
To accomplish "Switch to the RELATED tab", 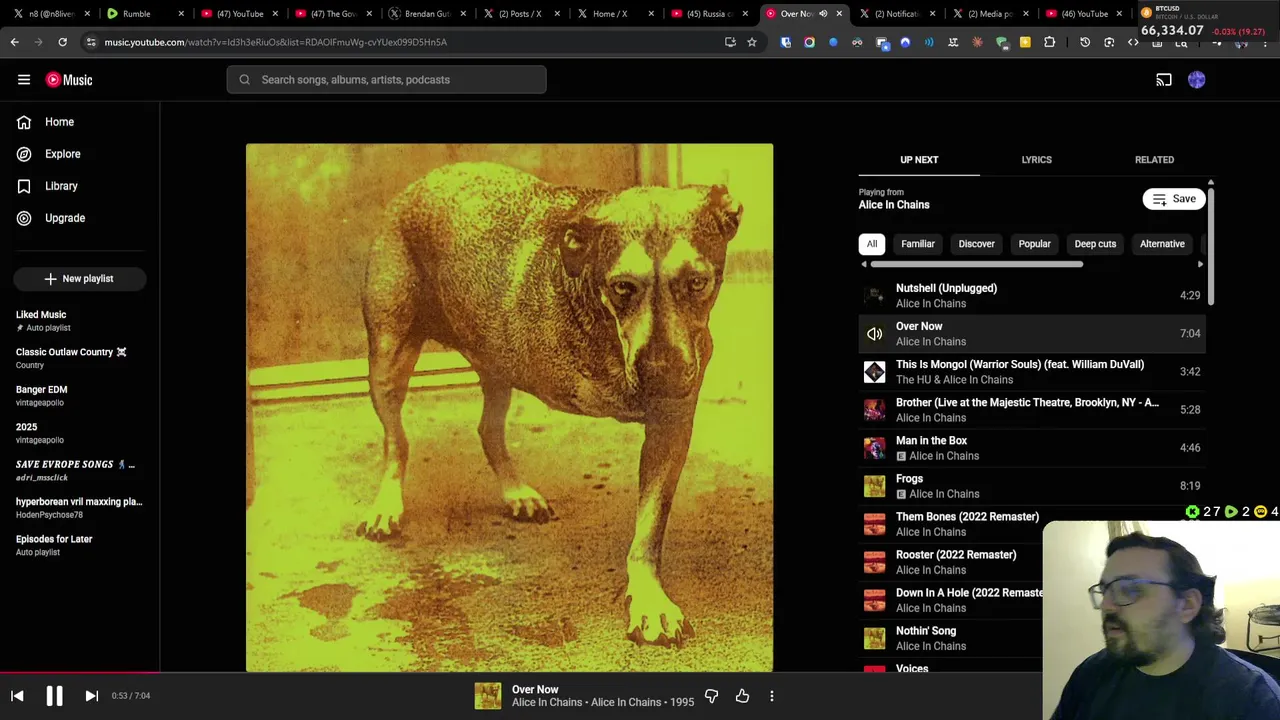I will coord(1154,160).
